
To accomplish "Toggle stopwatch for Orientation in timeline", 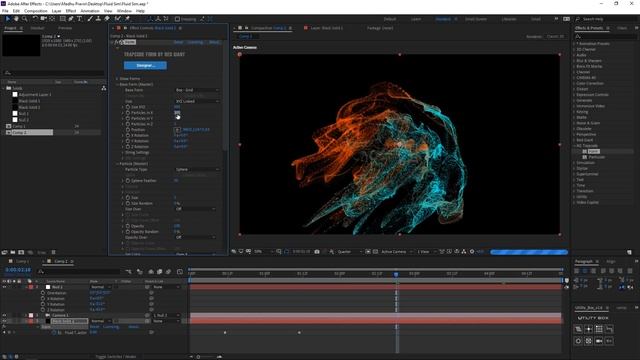I will point(43,293).
